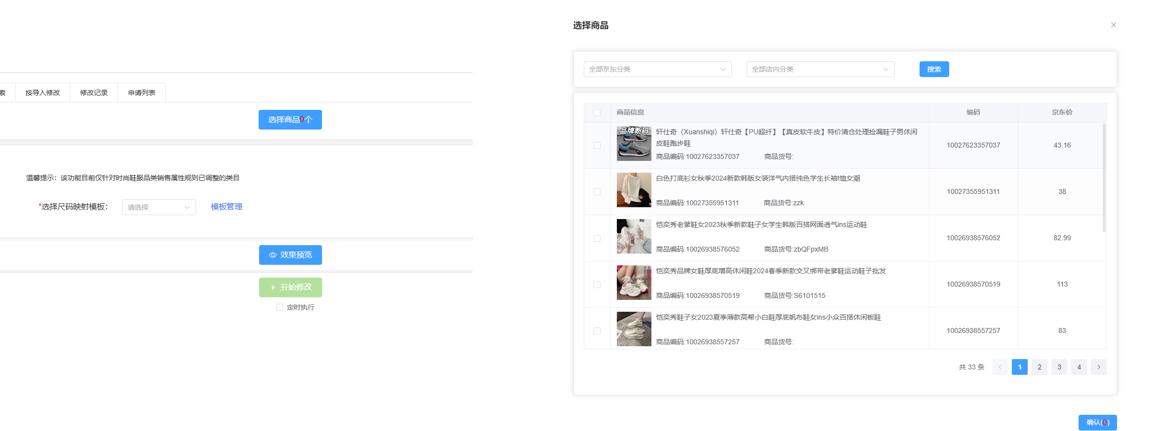The width and height of the screenshot is (1165, 431).
Task: Click the blue 搜索 button
Action: (933, 69)
